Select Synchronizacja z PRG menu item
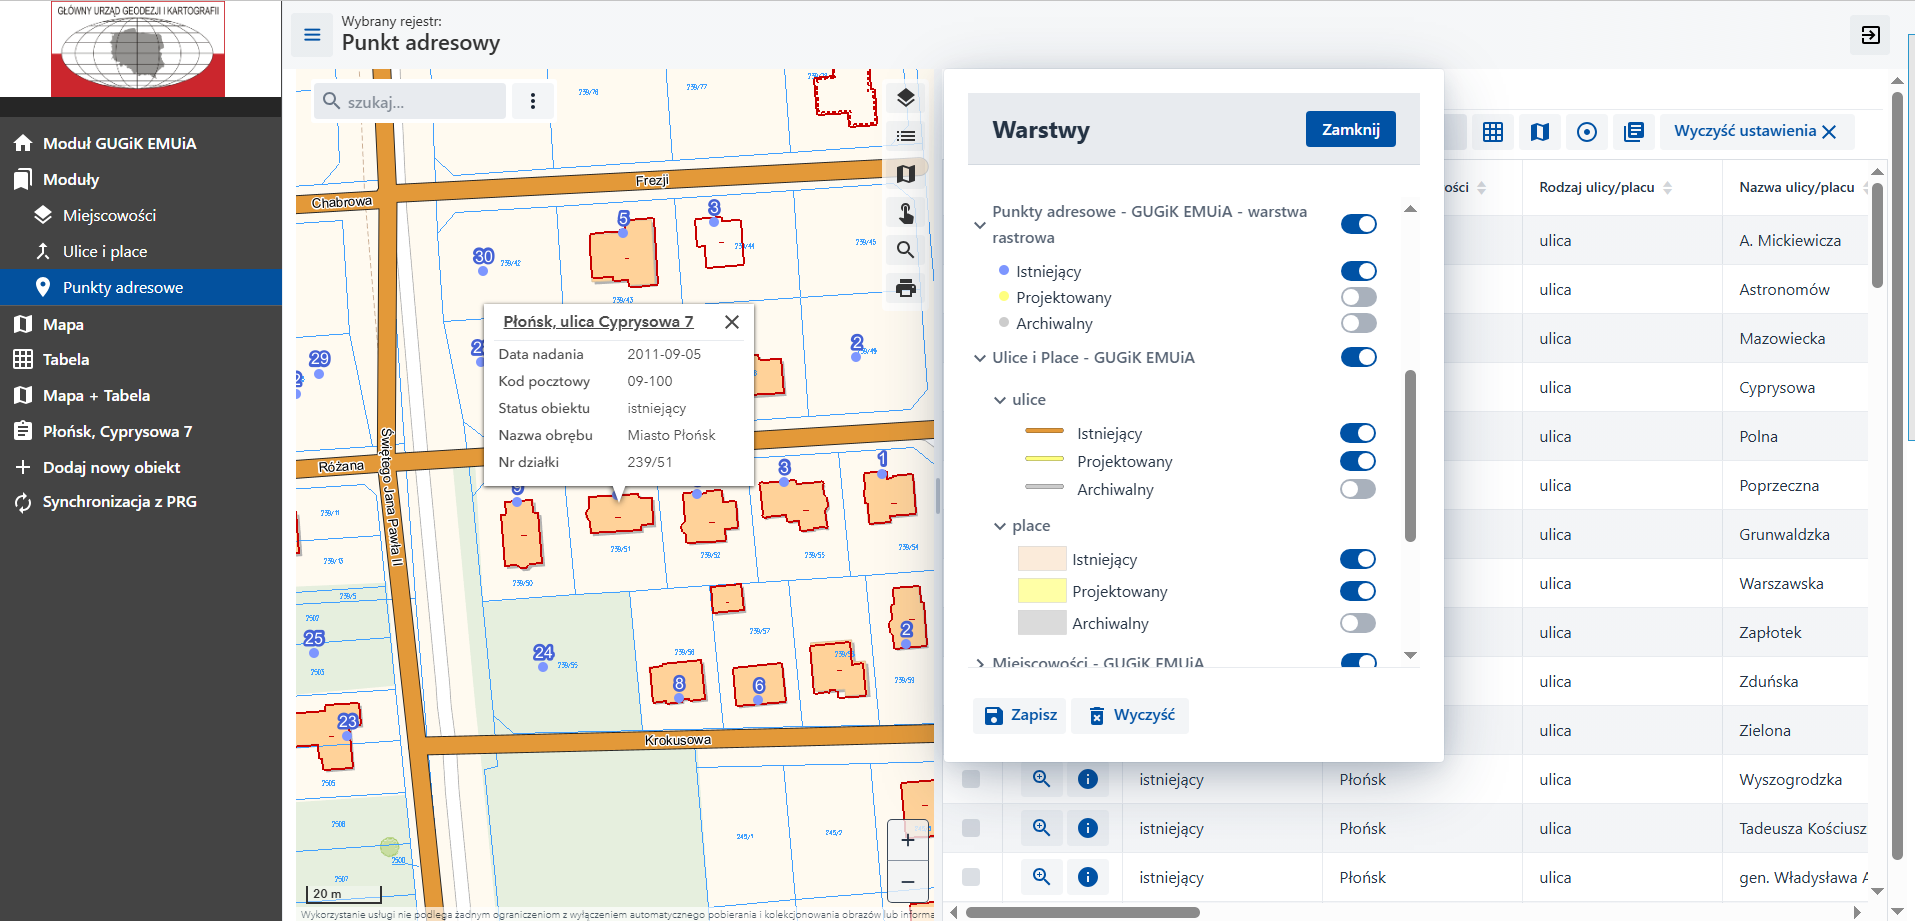 [119, 502]
